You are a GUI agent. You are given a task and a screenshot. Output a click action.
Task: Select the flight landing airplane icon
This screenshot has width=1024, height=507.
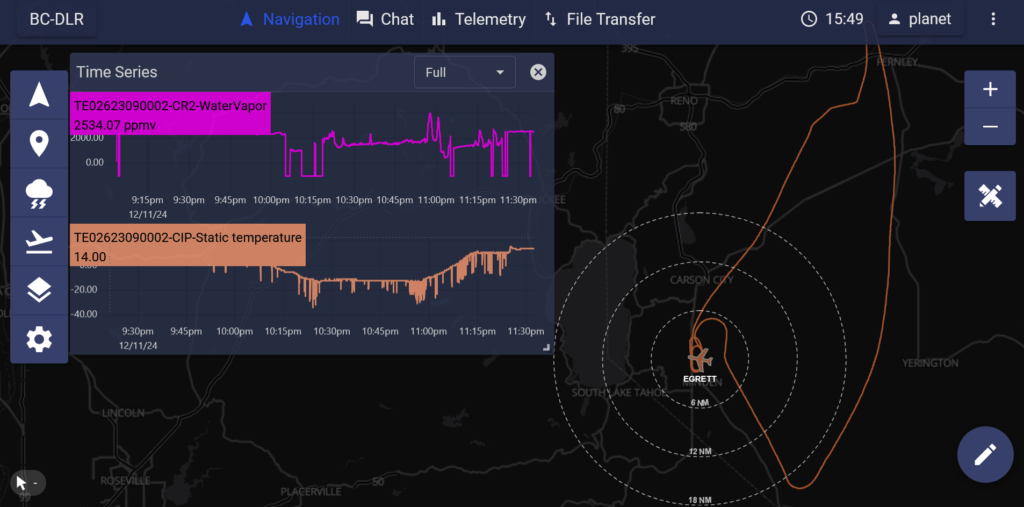pos(39,242)
